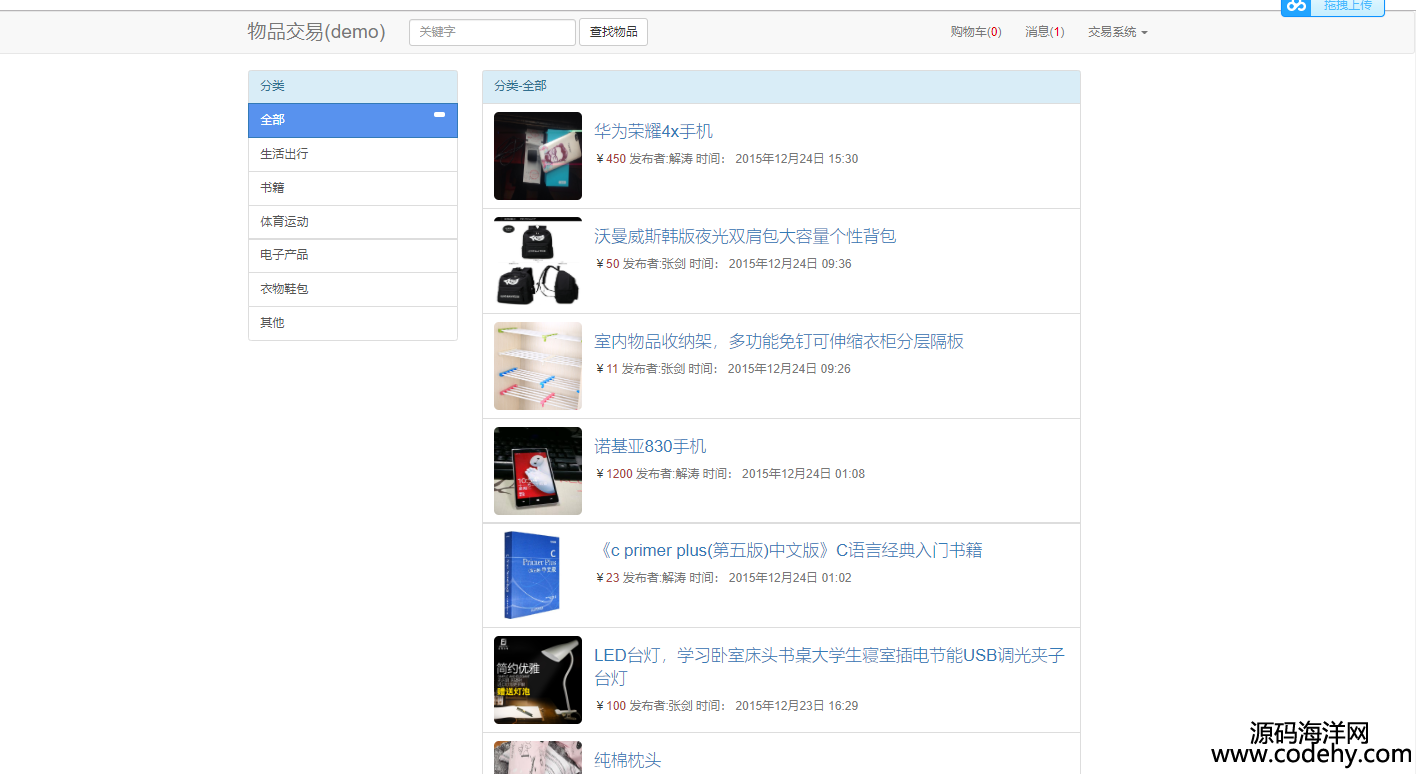Viewport: 1416px width, 774px height.
Task: Open the 纯棉枕头 listing
Action: tap(628, 760)
